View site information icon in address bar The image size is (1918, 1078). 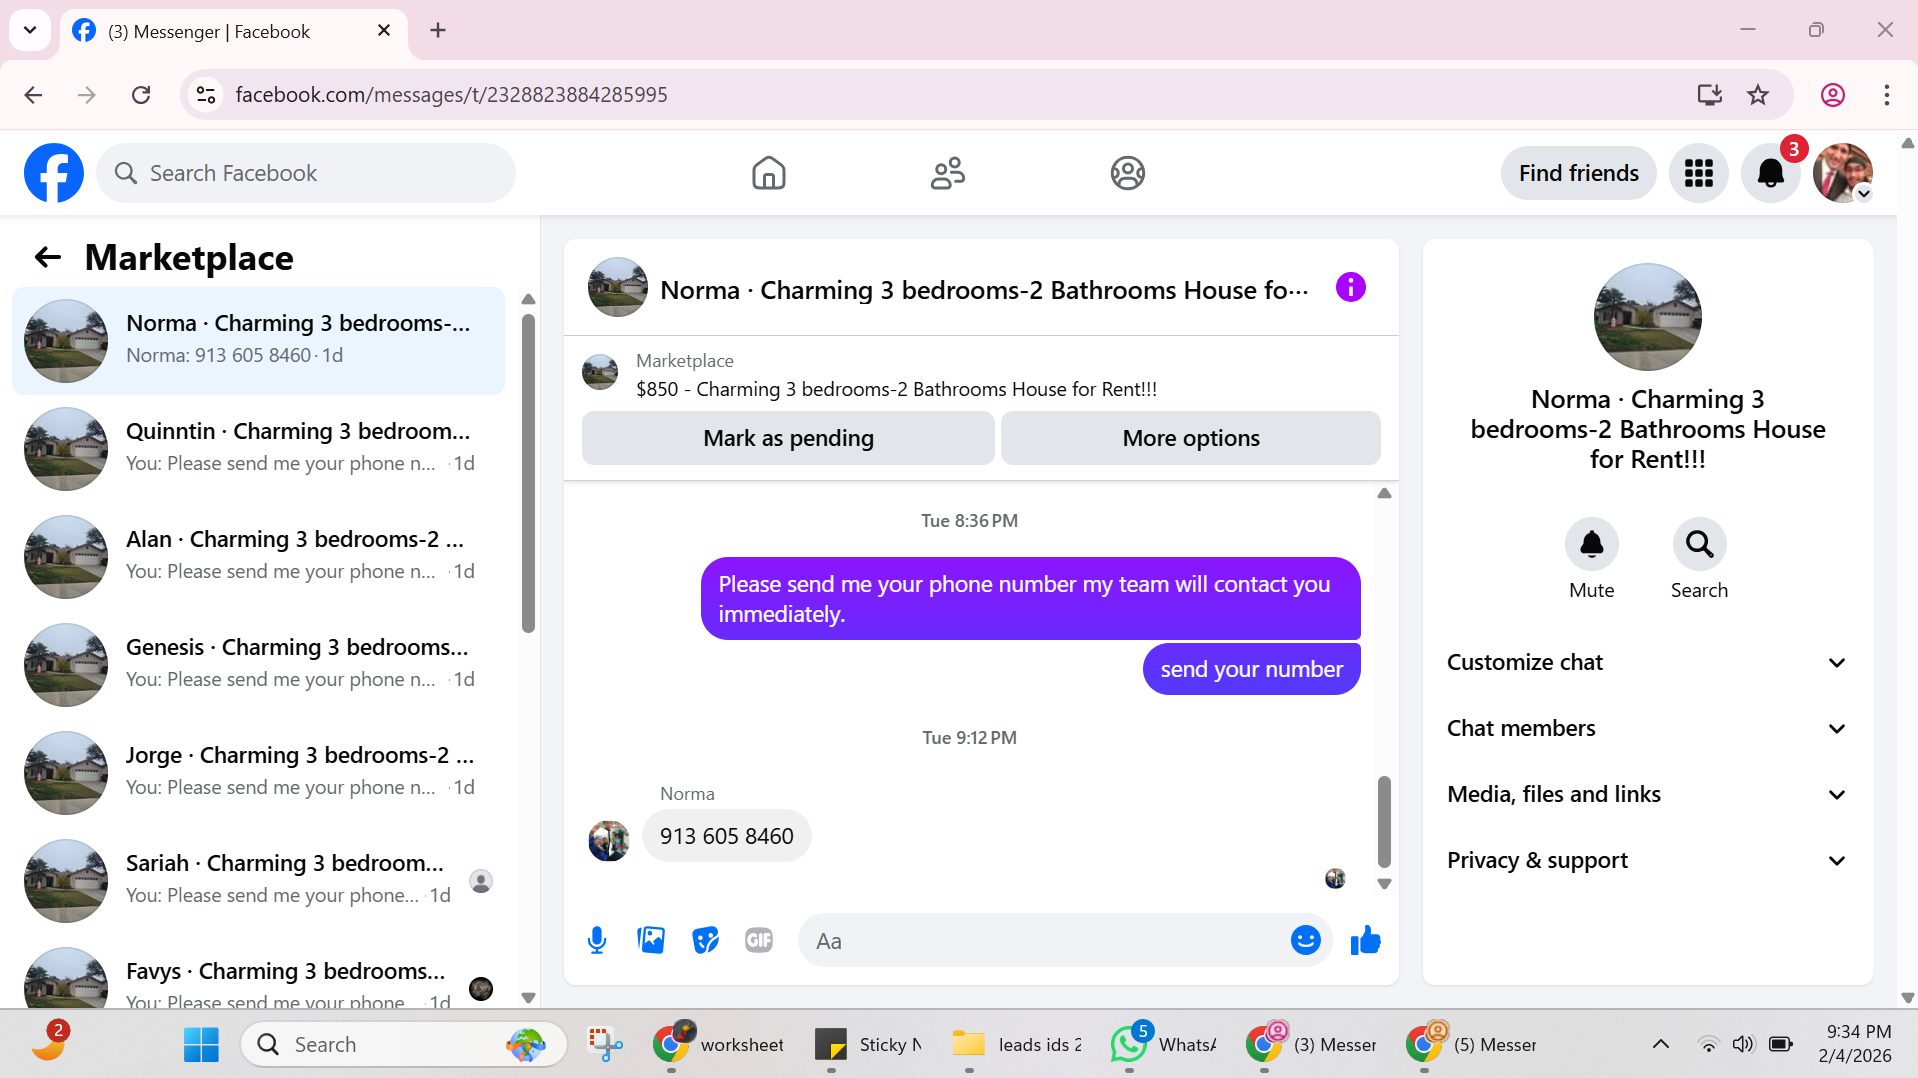tap(206, 95)
